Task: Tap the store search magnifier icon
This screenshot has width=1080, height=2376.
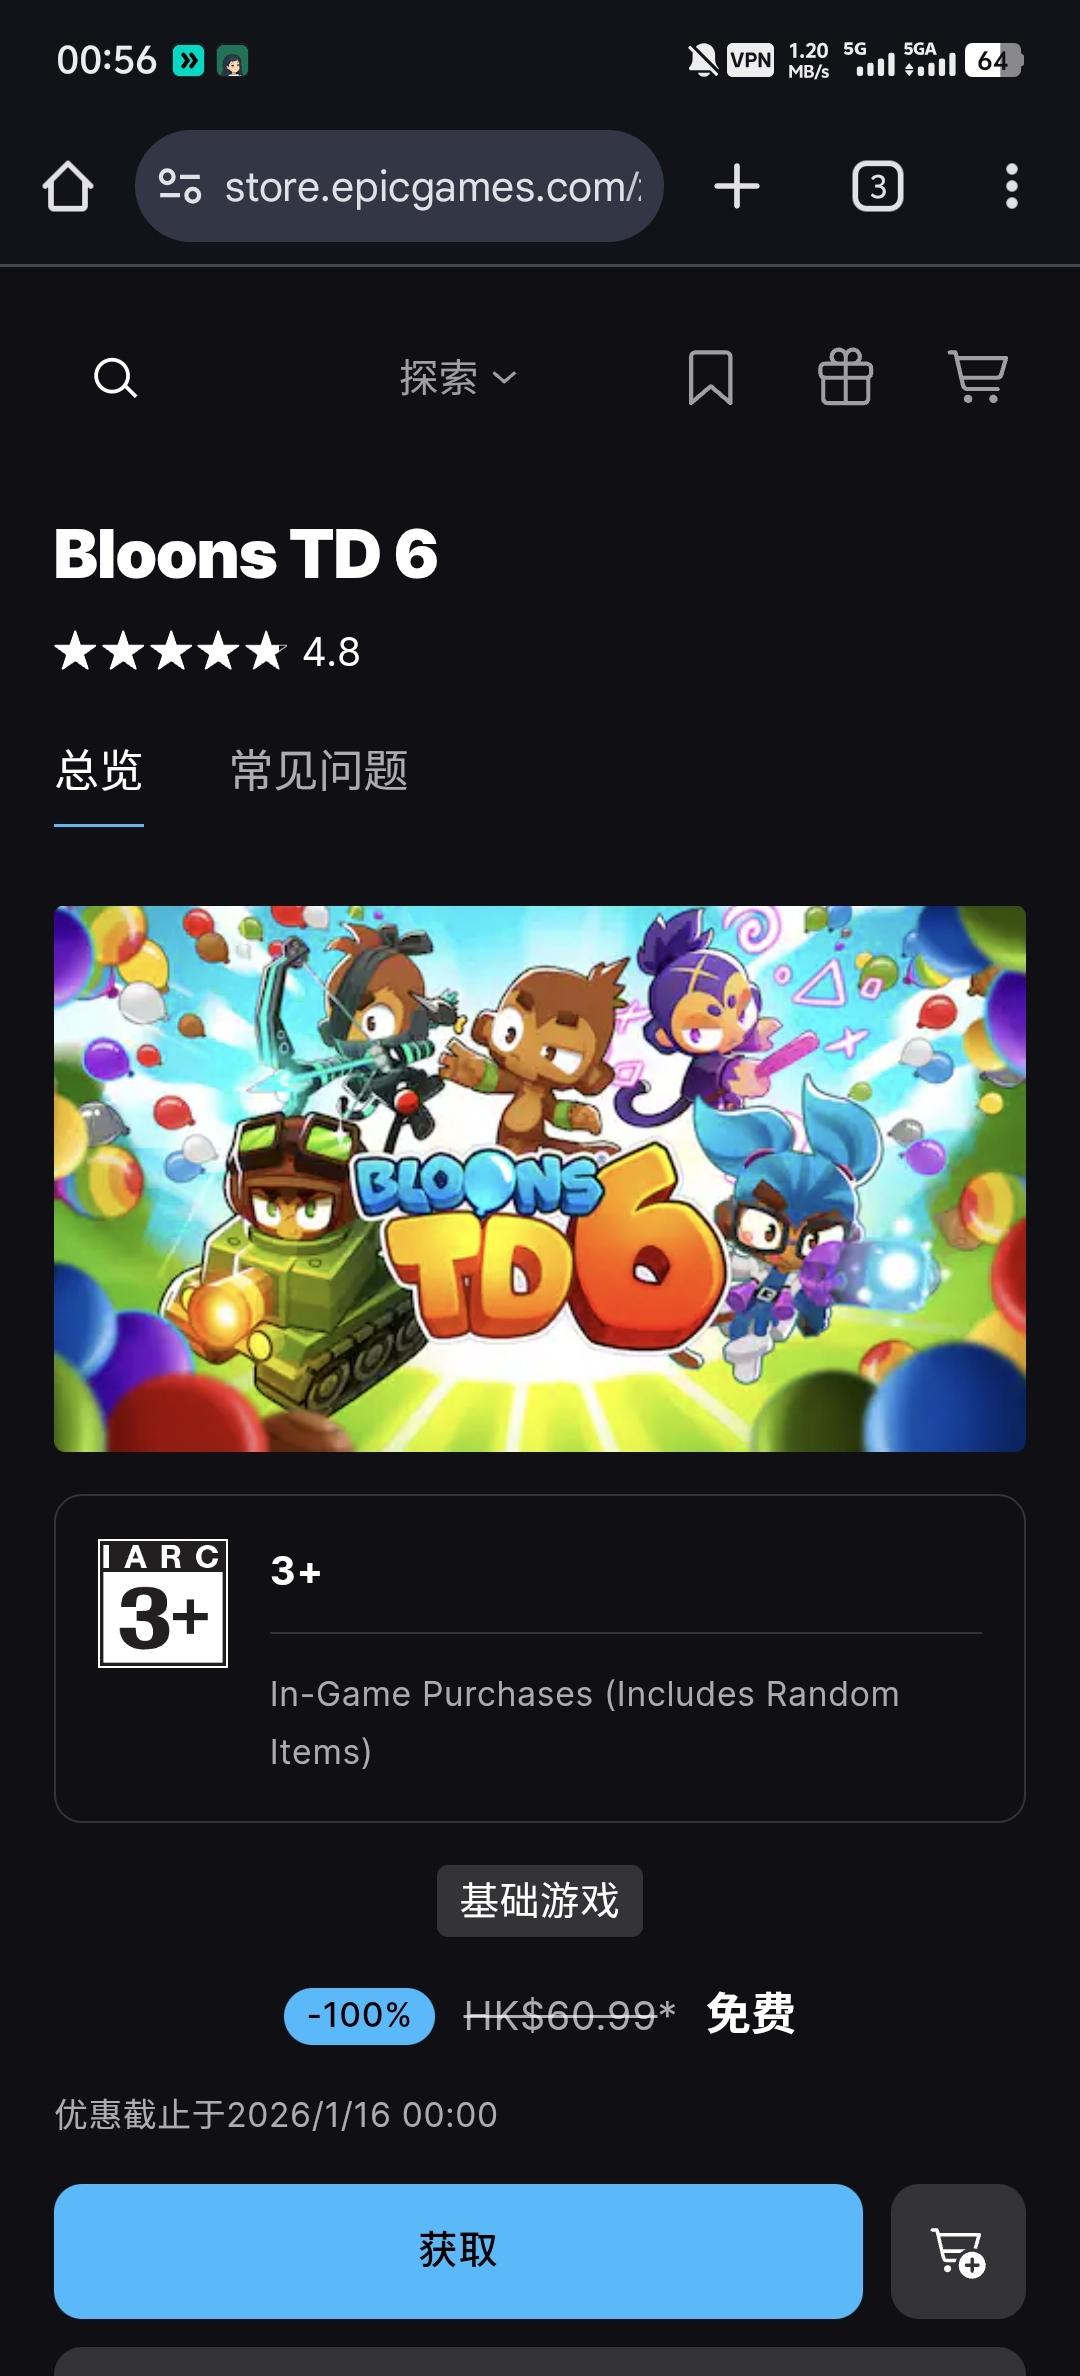Action: coord(115,378)
